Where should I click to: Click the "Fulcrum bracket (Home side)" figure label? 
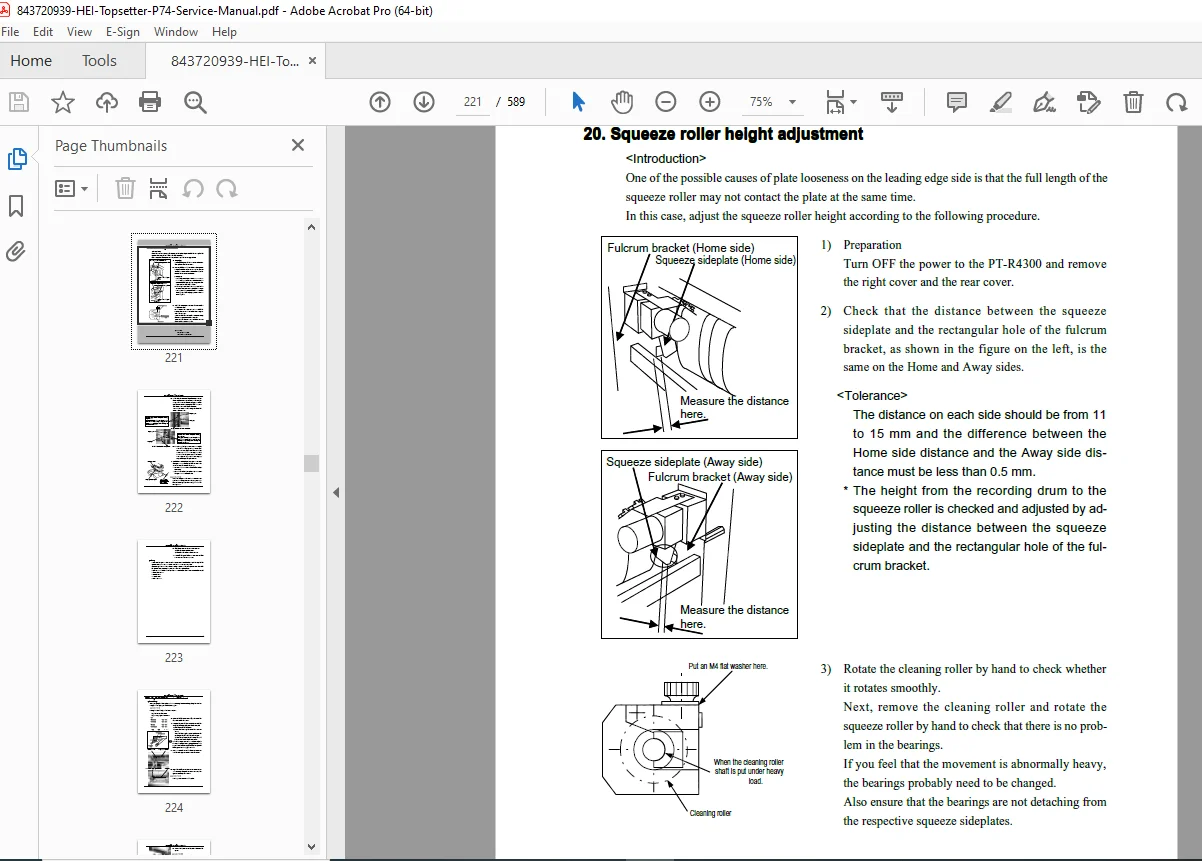coord(681,247)
